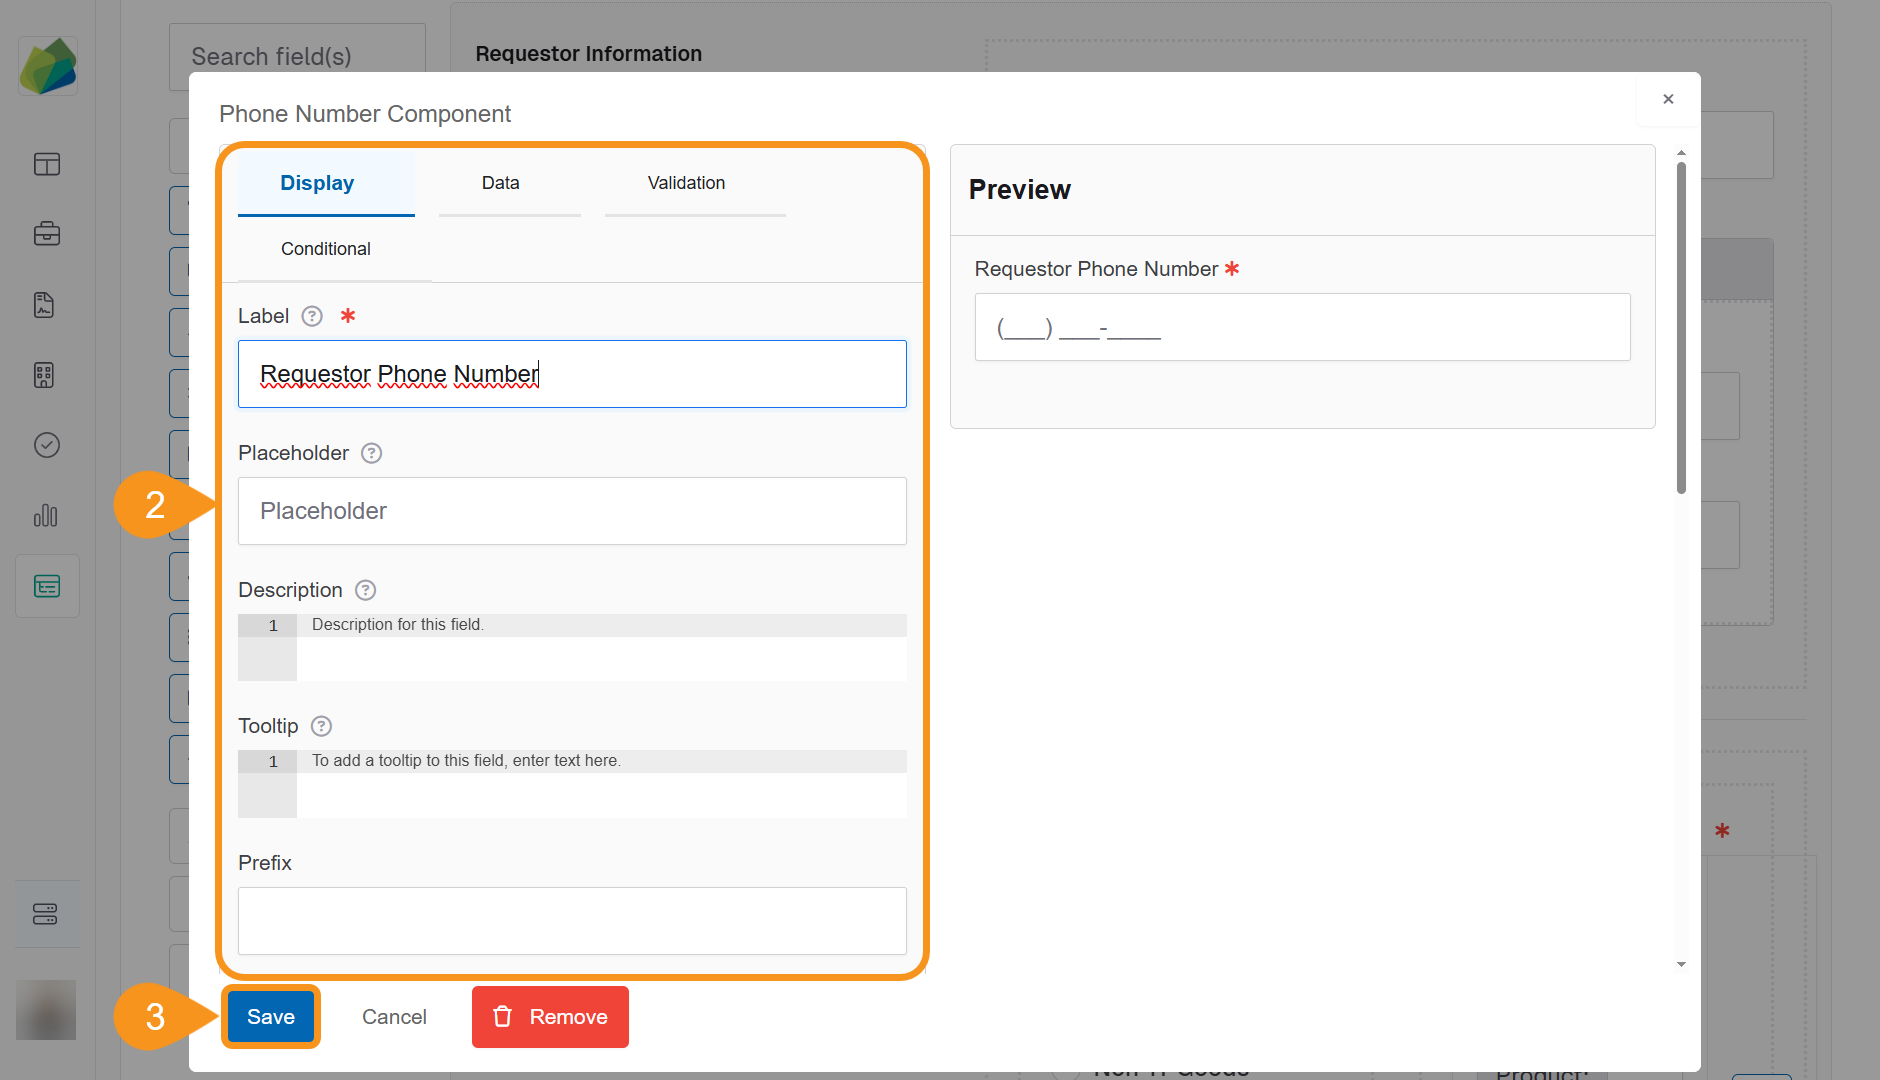Click the Placeholder text input

(x=572, y=511)
